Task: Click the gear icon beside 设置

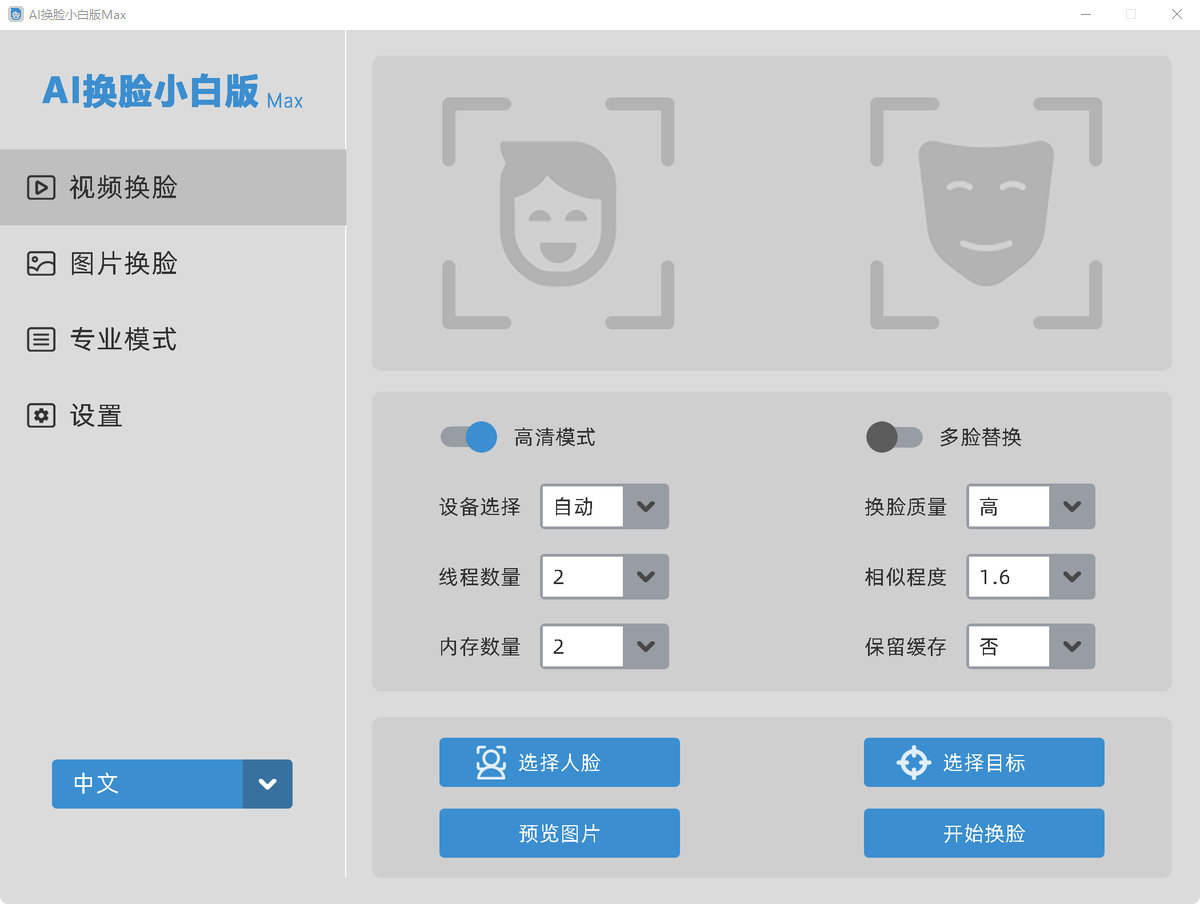Action: (41, 416)
